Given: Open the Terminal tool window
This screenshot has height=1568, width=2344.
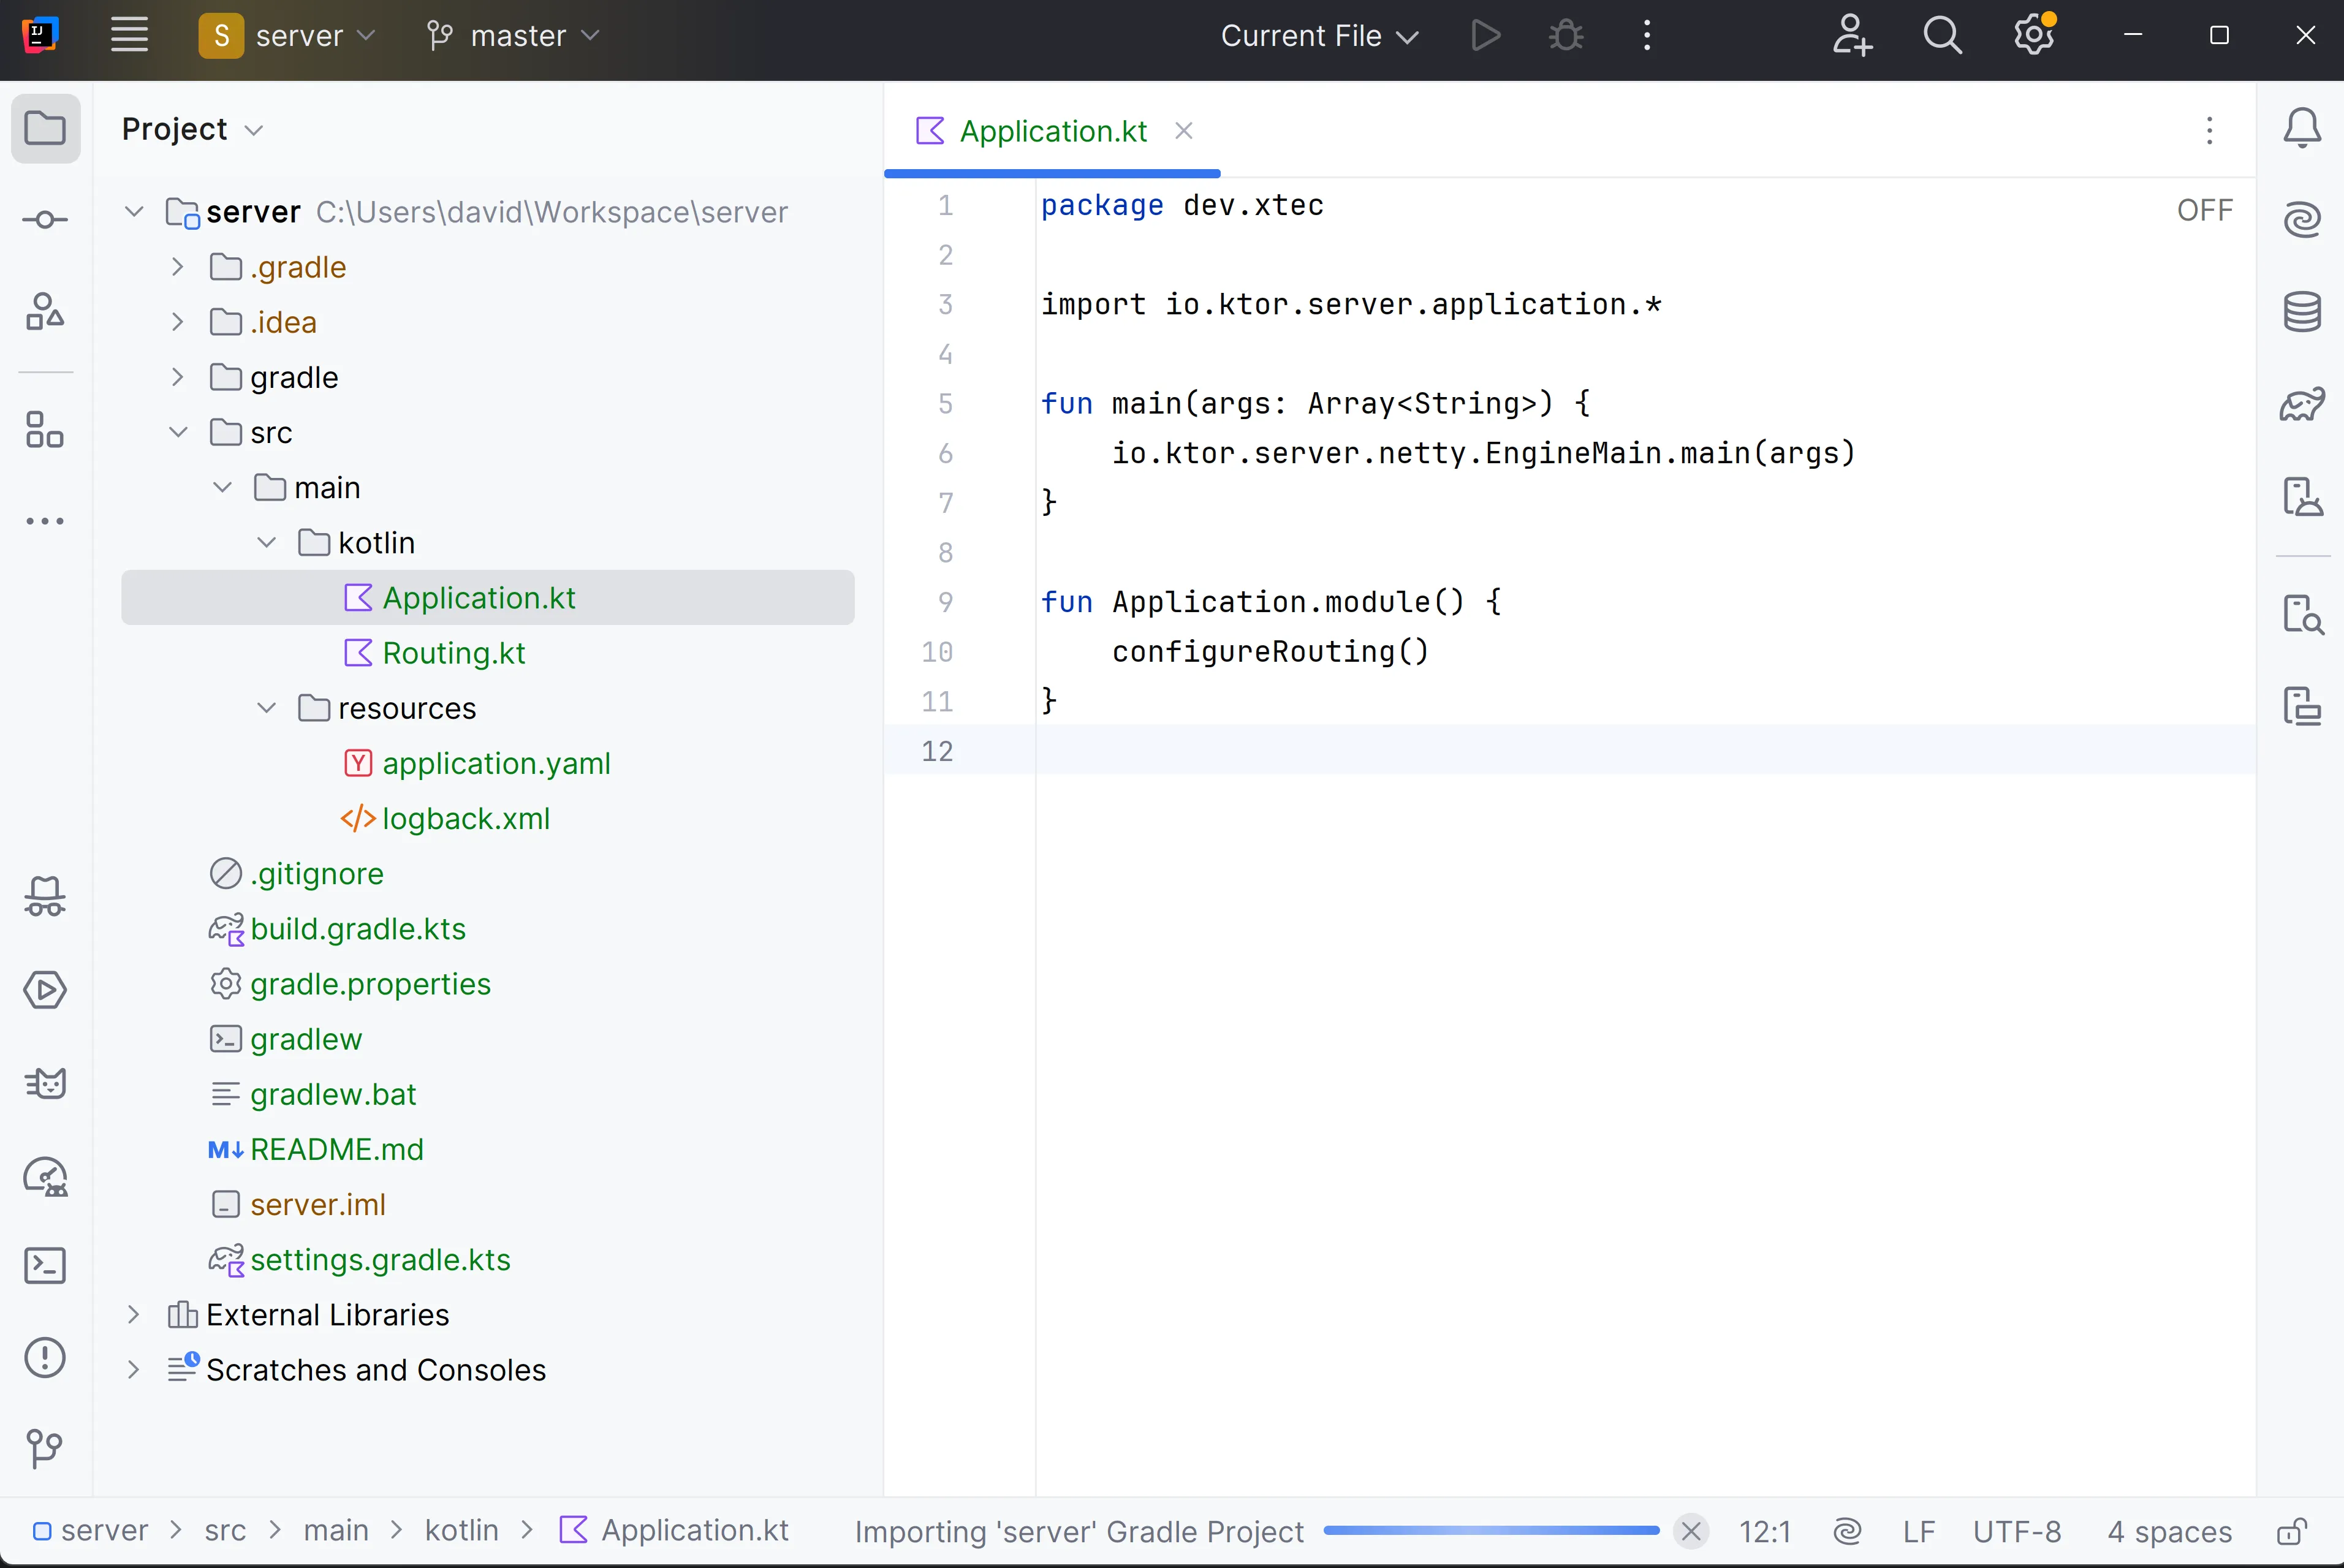Looking at the screenshot, I should [x=45, y=1266].
